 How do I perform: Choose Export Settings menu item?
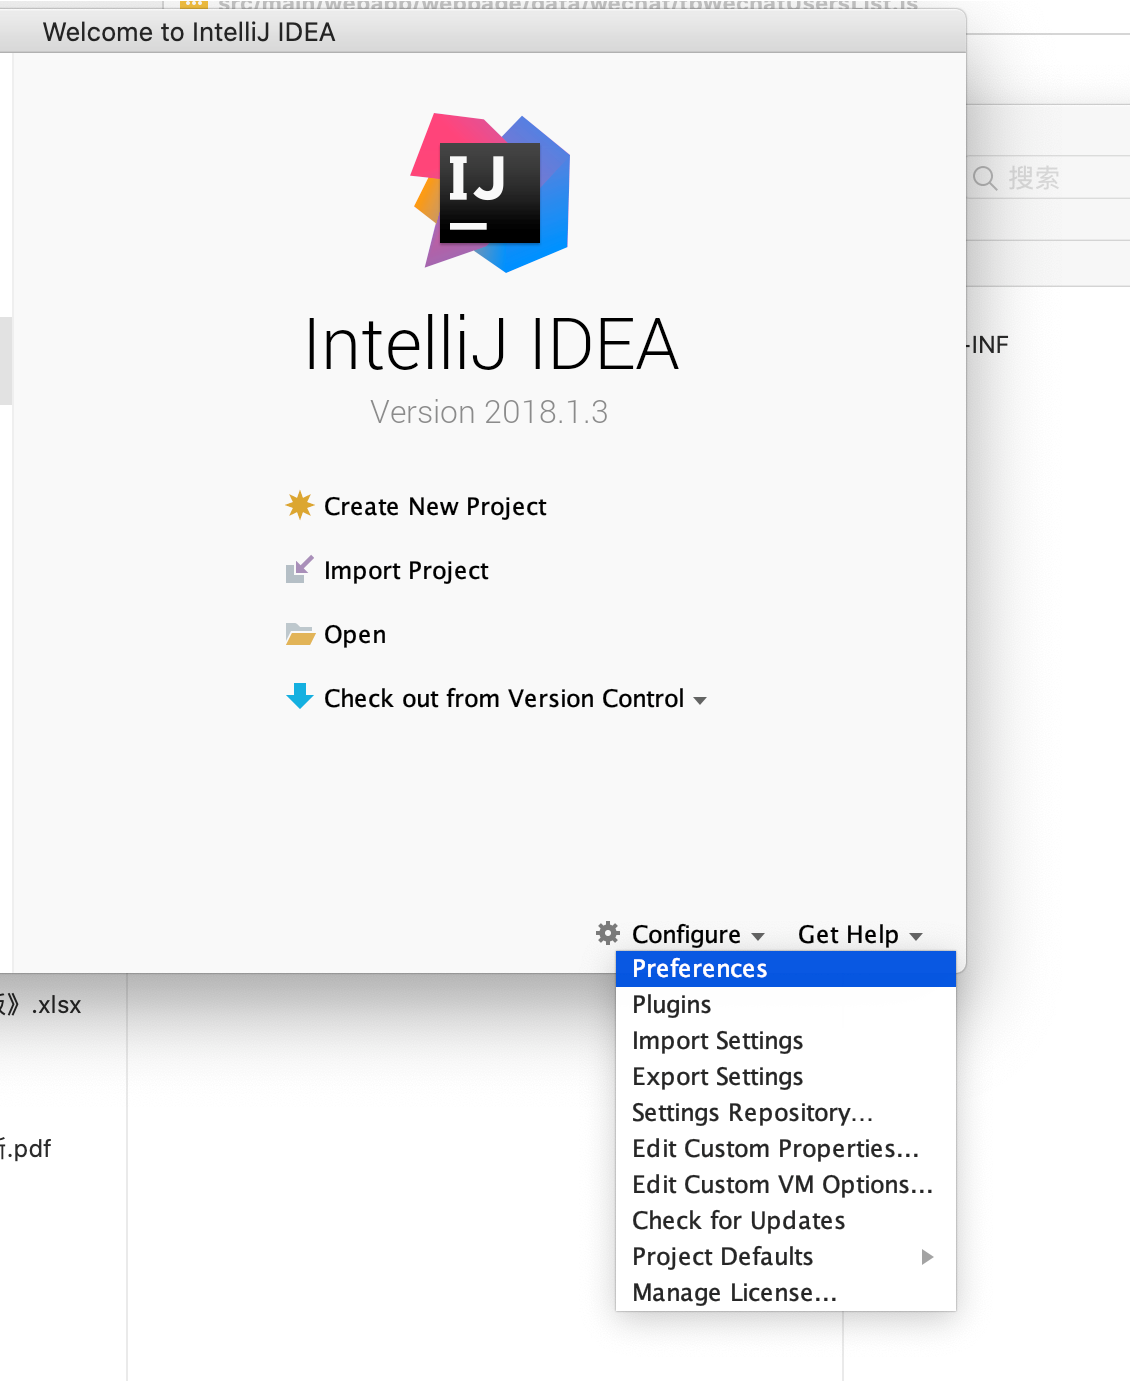point(786,1077)
